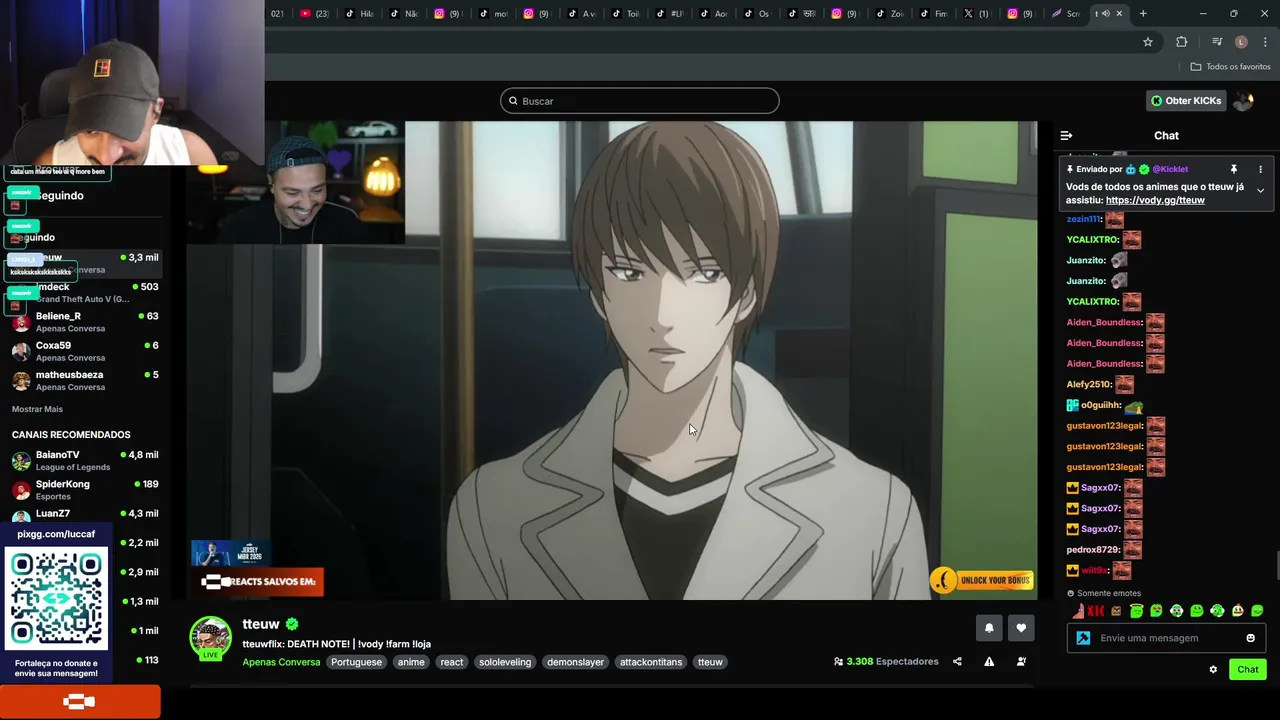Open Beliene_R channel in sidebar
The height and width of the screenshot is (720, 1280).
click(85, 321)
